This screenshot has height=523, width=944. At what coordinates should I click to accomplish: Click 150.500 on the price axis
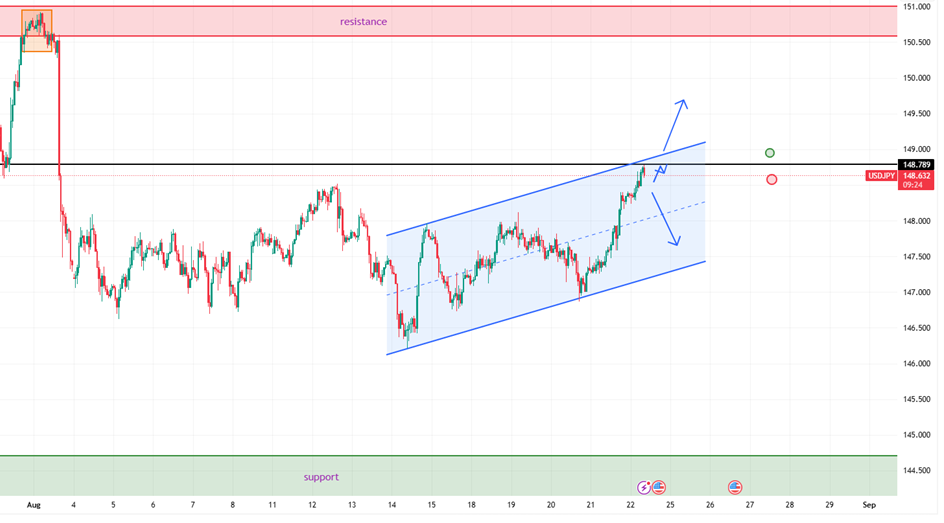click(917, 42)
